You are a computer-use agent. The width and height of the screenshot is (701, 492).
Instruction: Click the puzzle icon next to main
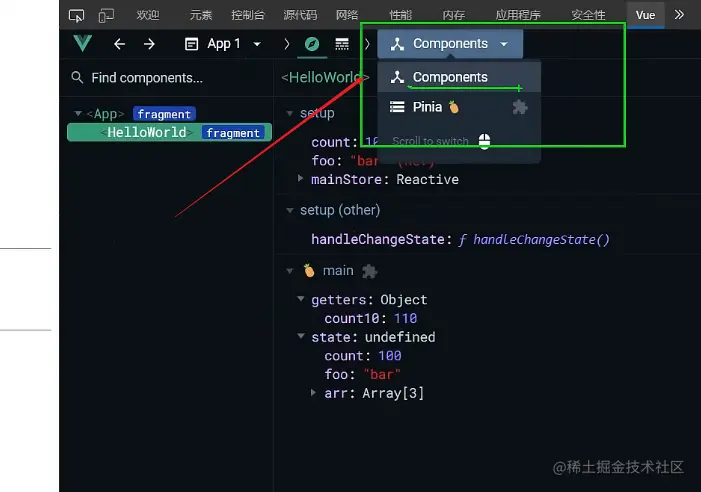click(369, 271)
